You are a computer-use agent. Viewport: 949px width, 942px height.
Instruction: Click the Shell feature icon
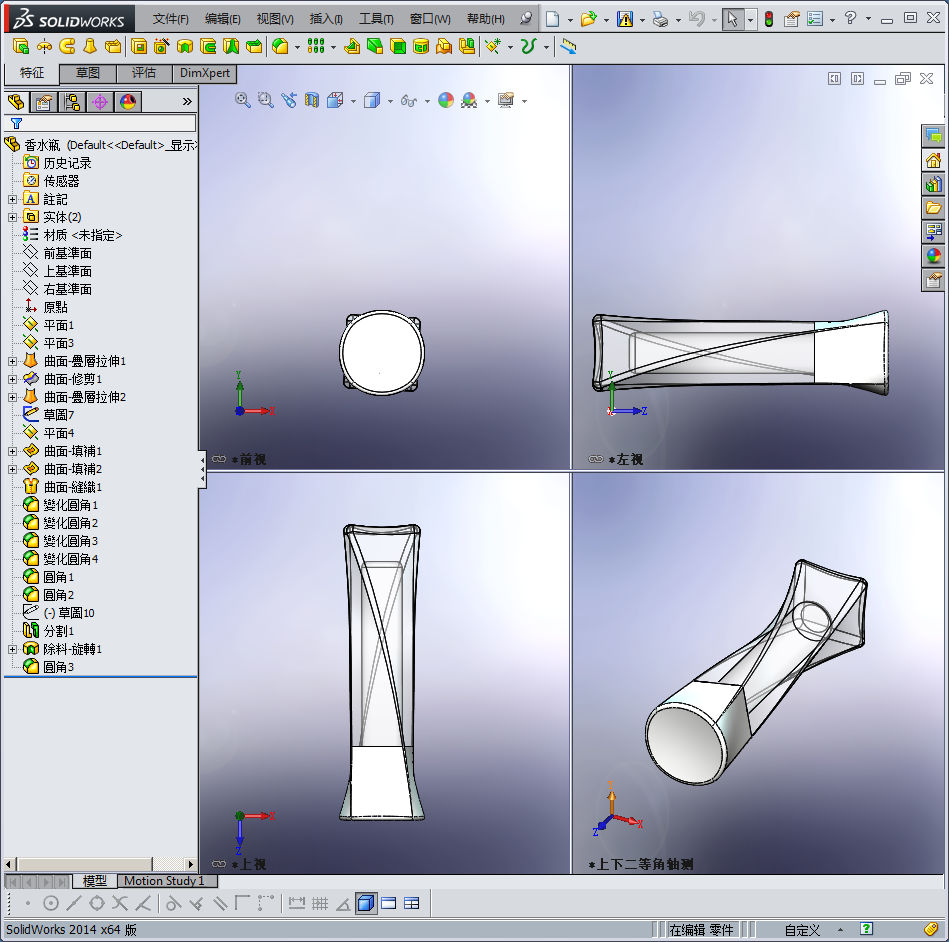(398, 47)
